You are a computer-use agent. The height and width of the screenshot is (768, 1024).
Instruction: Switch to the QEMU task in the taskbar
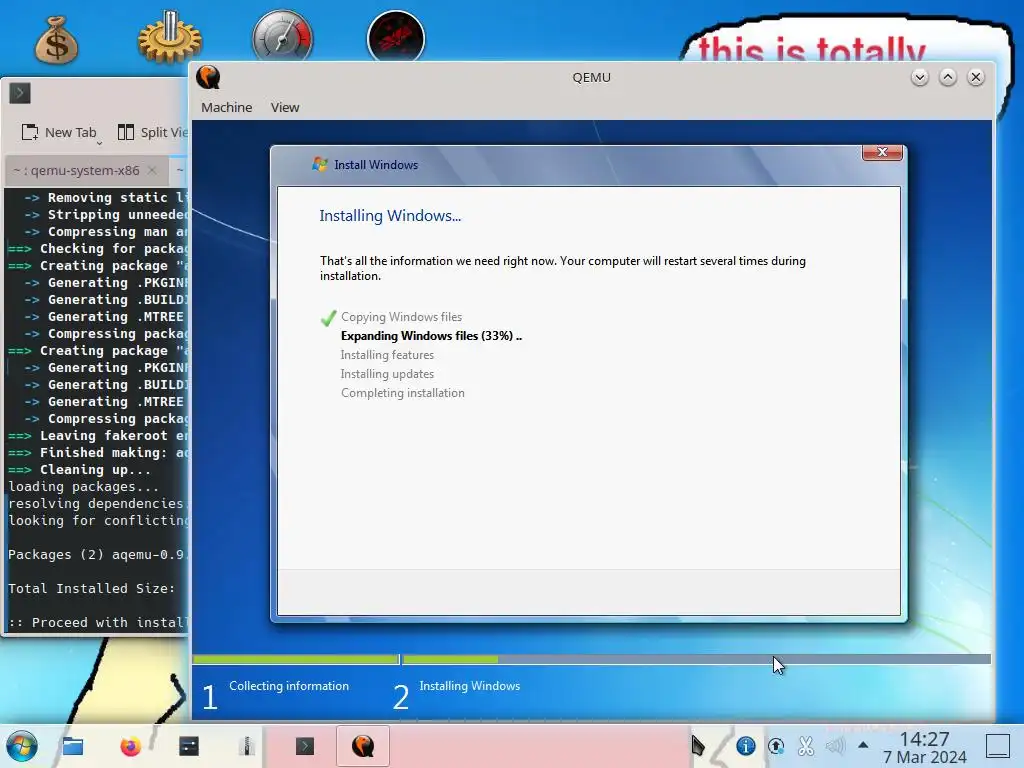pyautogui.click(x=363, y=746)
